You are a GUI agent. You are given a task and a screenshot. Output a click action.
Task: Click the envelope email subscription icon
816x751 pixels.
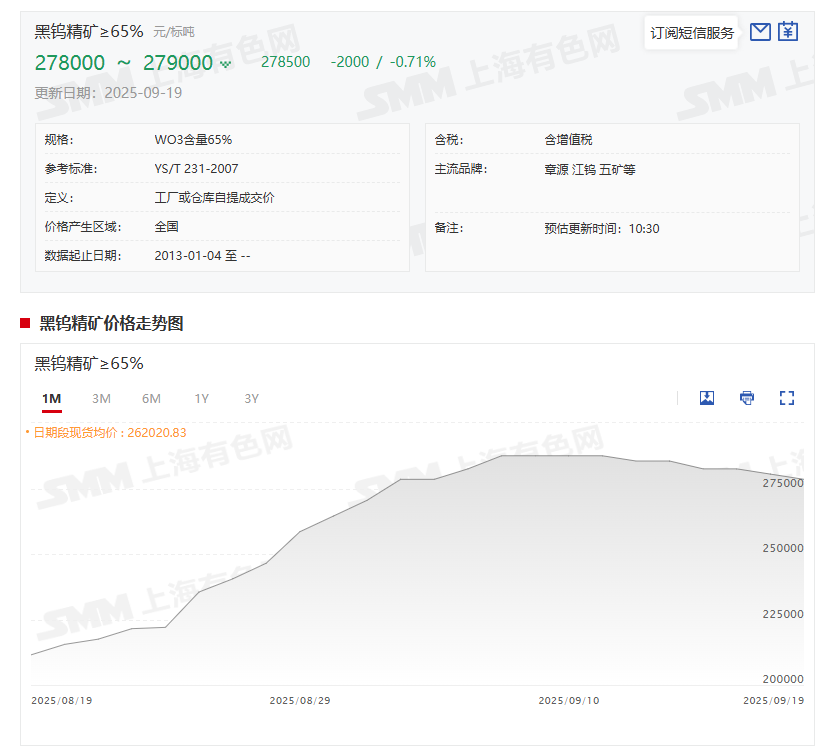pyautogui.click(x=760, y=32)
